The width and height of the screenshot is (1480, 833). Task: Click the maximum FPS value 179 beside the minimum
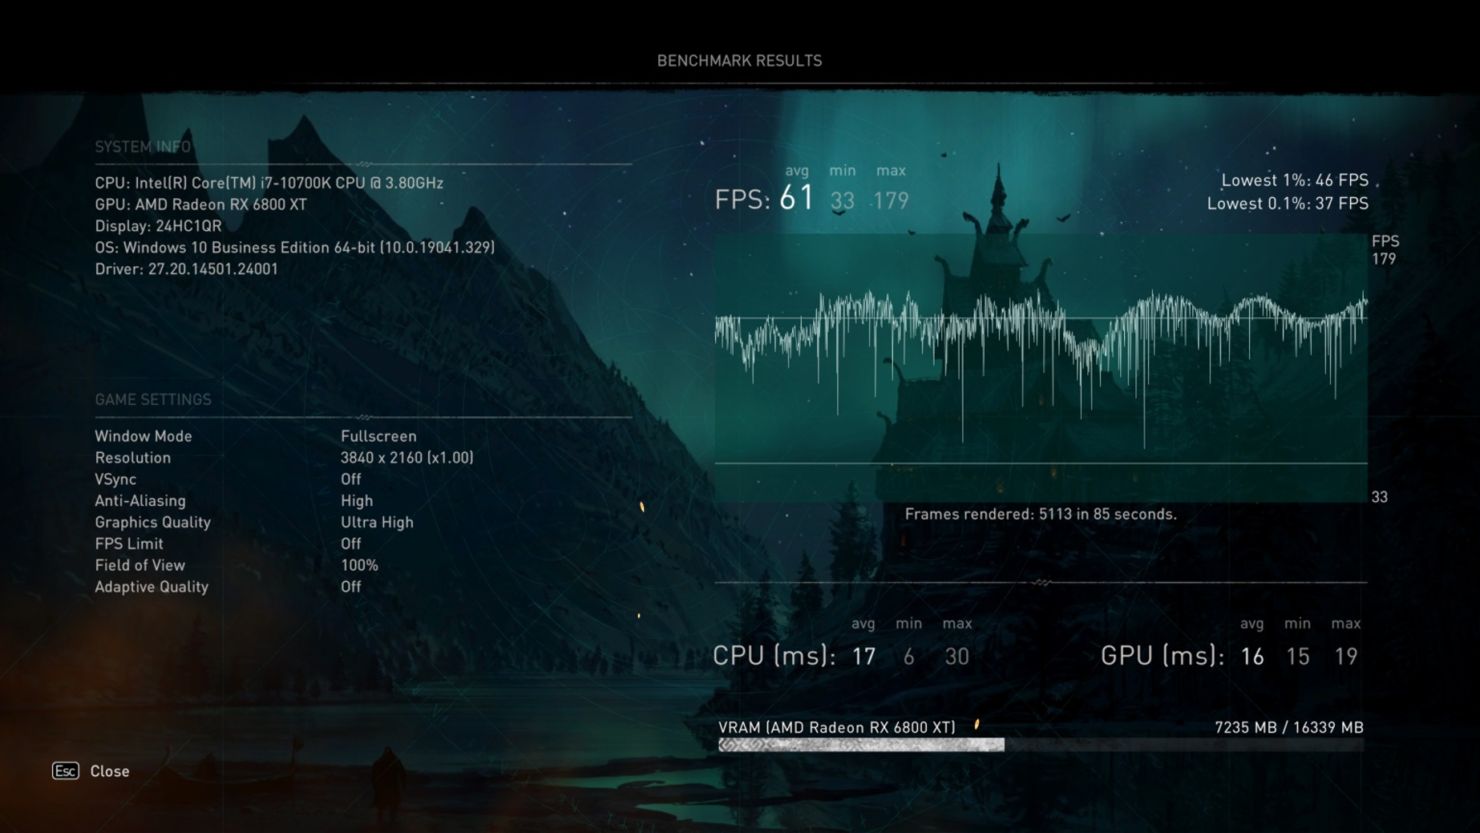coord(890,201)
